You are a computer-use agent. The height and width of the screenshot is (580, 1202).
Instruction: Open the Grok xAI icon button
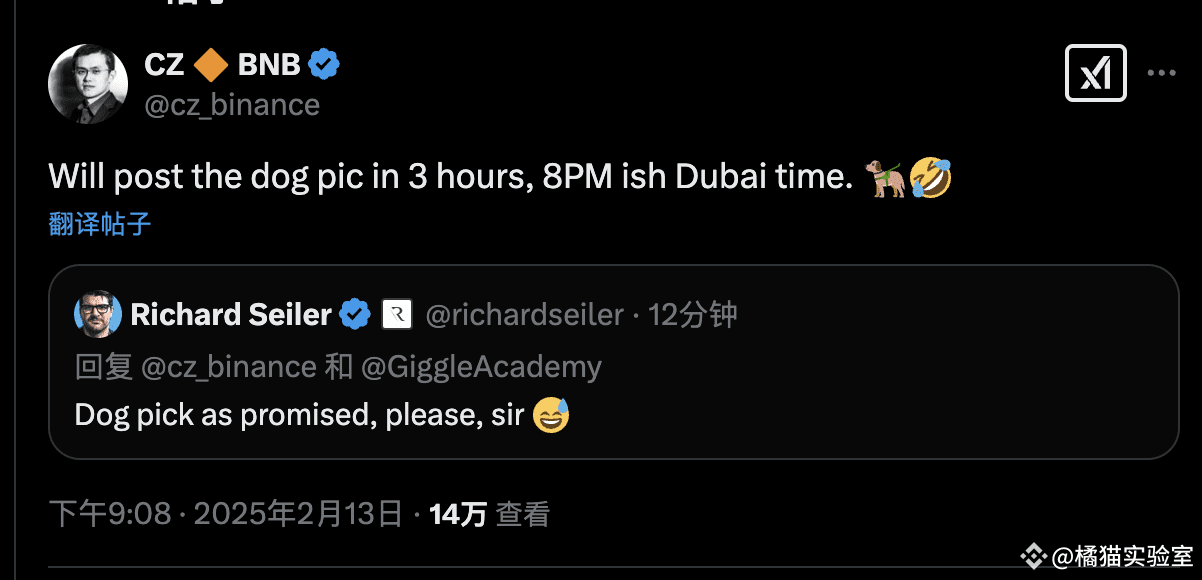(1096, 73)
